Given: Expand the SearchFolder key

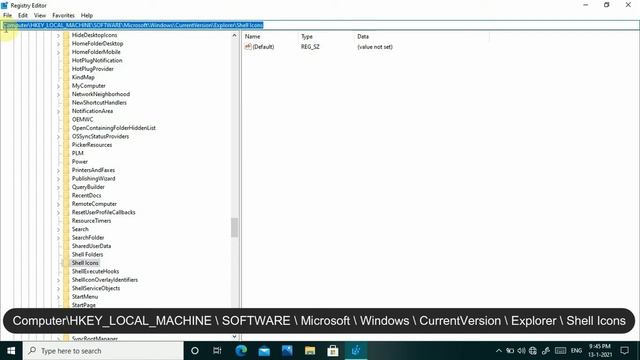Looking at the screenshot, I should [58, 238].
